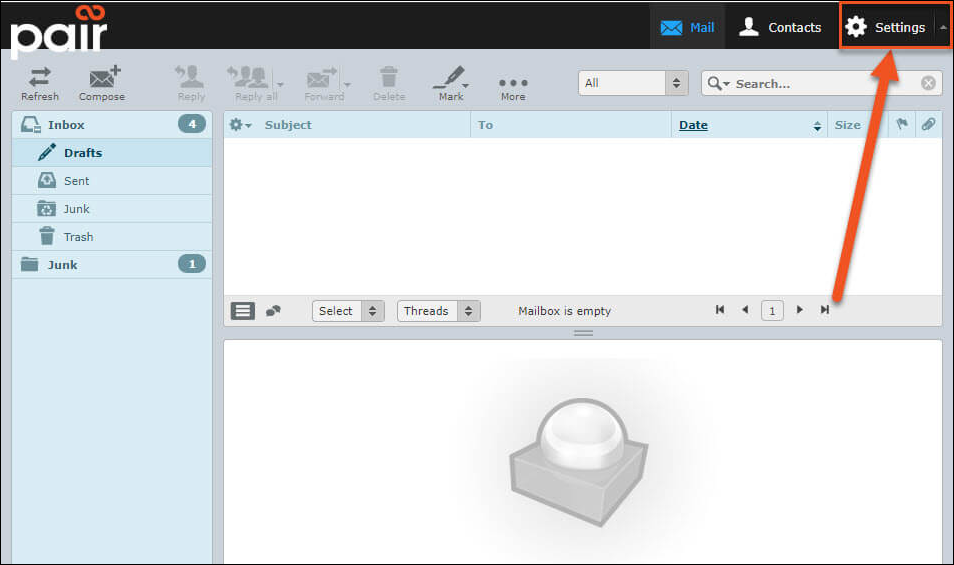
Task: Click the Mailbox is empty status text
Action: (564, 311)
